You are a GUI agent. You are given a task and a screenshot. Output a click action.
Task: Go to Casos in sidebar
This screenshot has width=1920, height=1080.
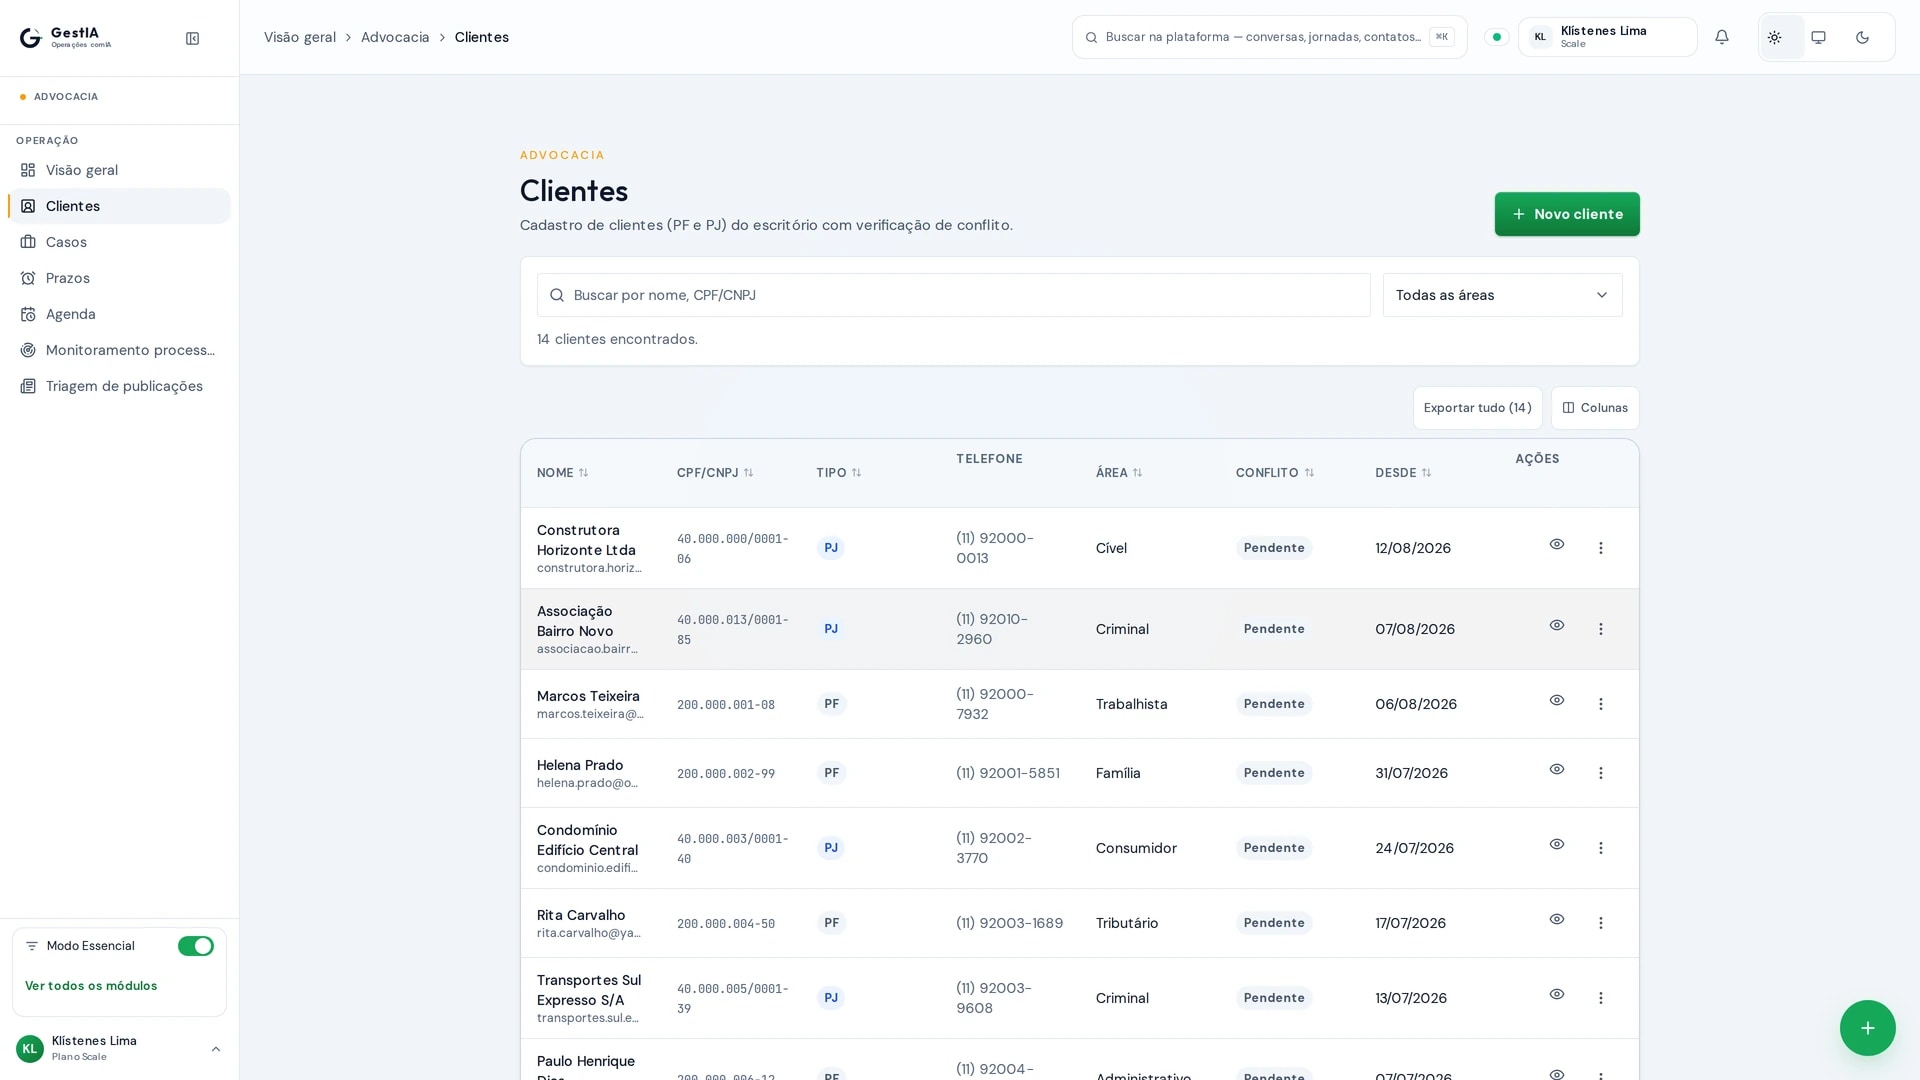pos(119,242)
